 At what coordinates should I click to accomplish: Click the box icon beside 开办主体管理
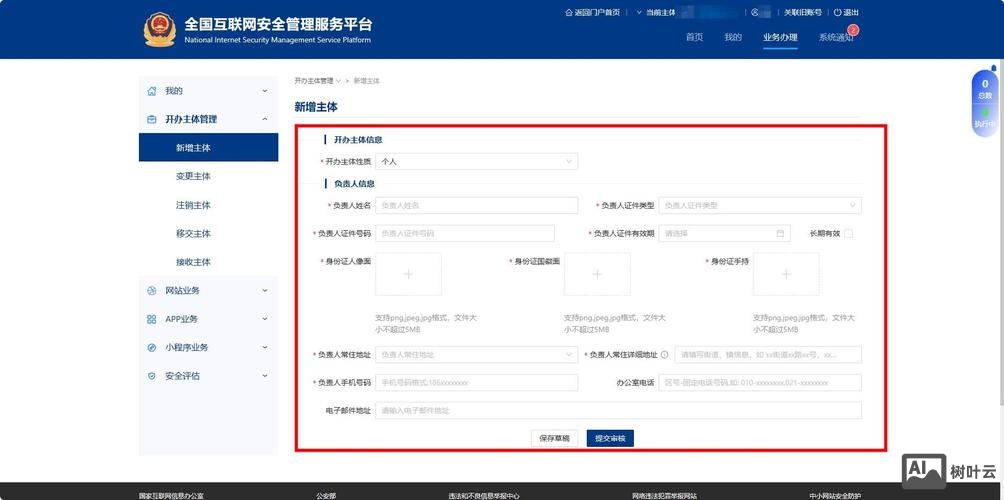tap(152, 119)
